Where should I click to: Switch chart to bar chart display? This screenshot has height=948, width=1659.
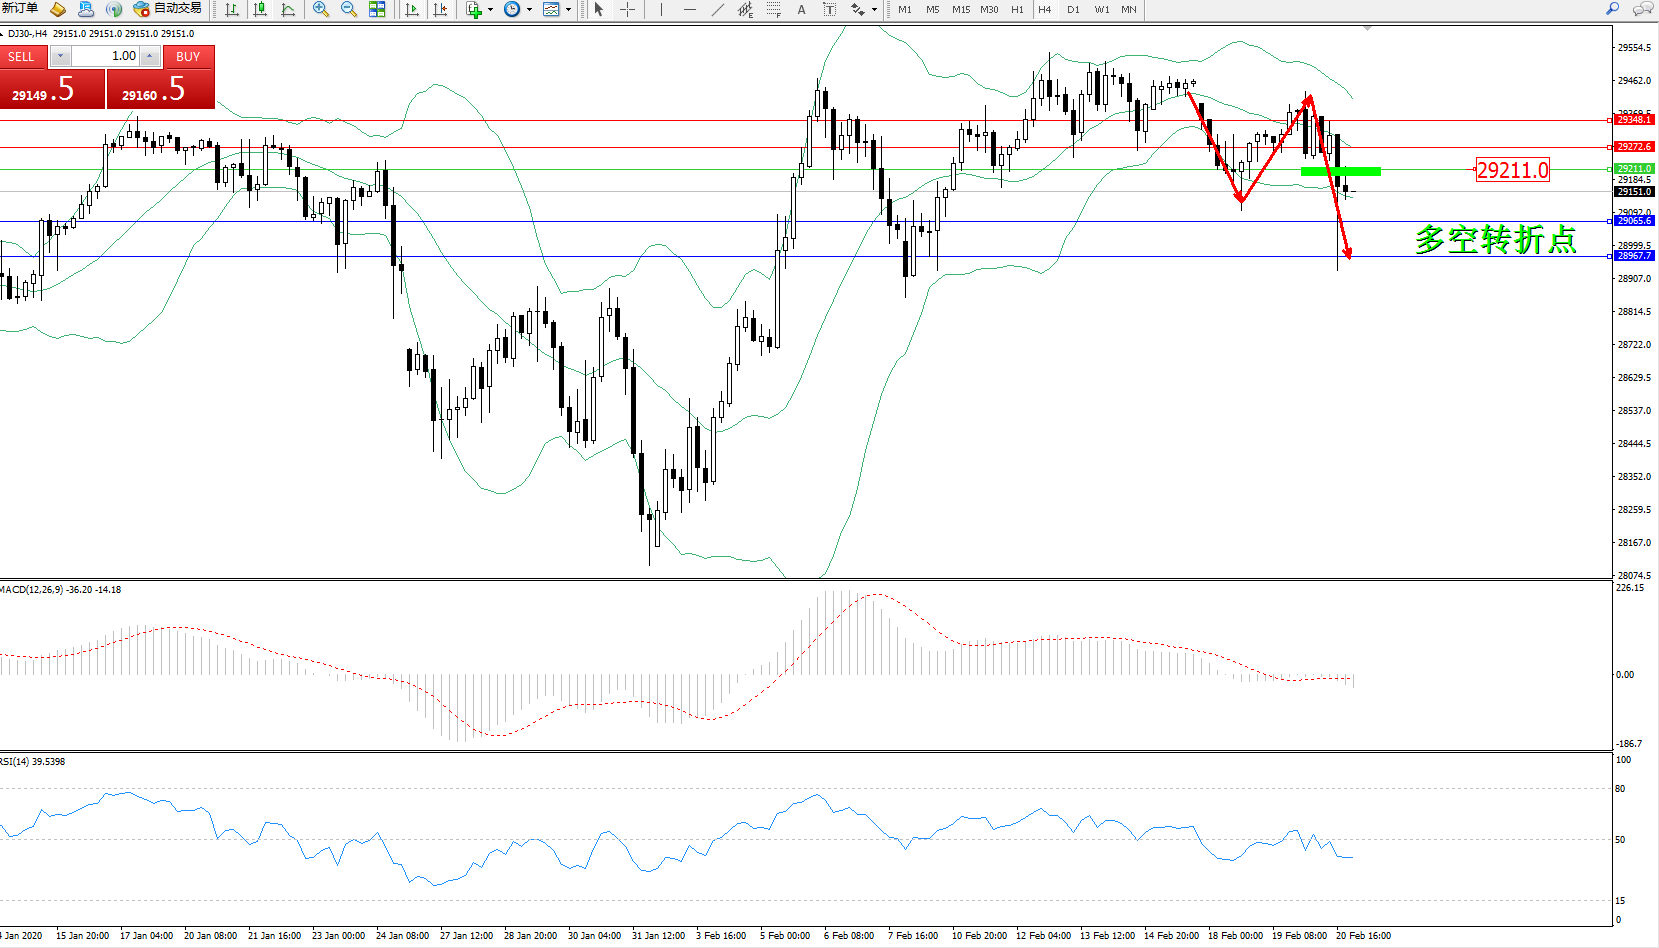tap(232, 9)
